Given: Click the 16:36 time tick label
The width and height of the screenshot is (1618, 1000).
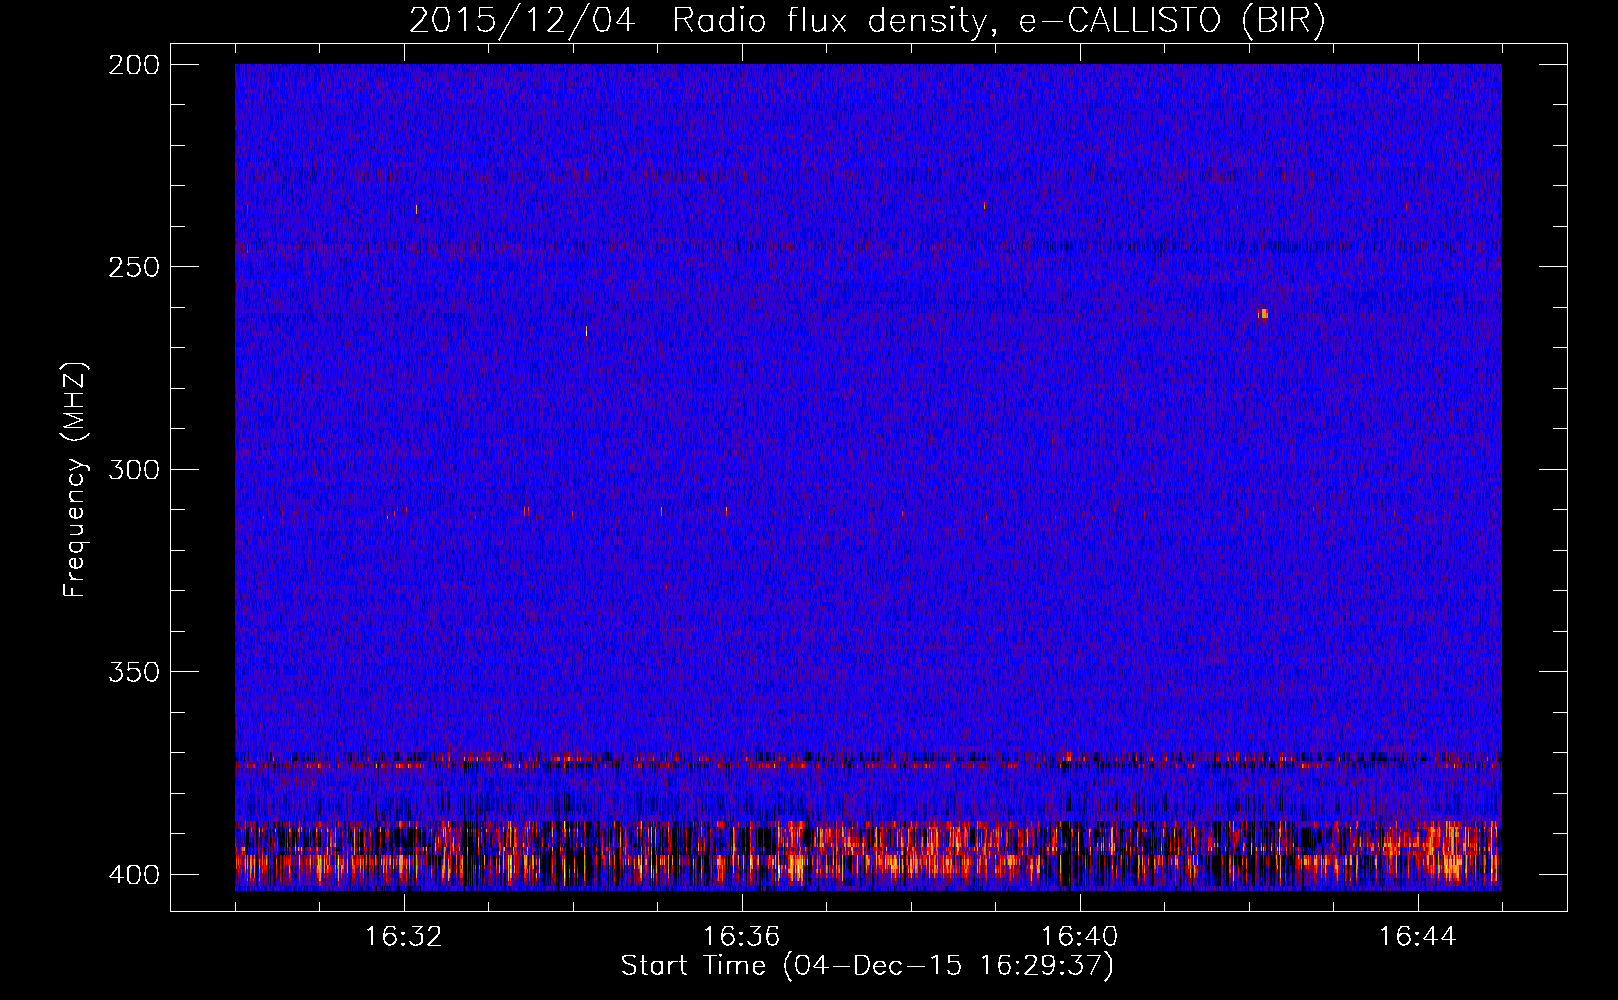Looking at the screenshot, I should point(742,937).
